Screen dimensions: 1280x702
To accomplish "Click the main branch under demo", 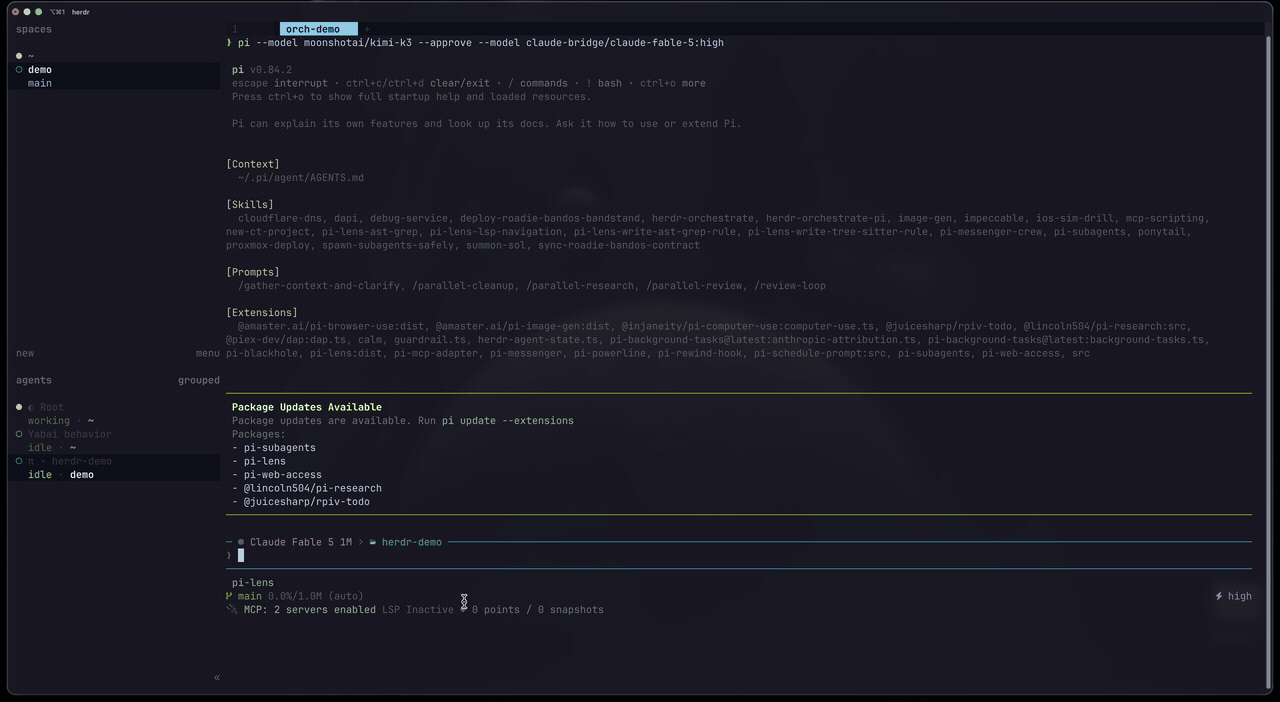I will (x=40, y=83).
